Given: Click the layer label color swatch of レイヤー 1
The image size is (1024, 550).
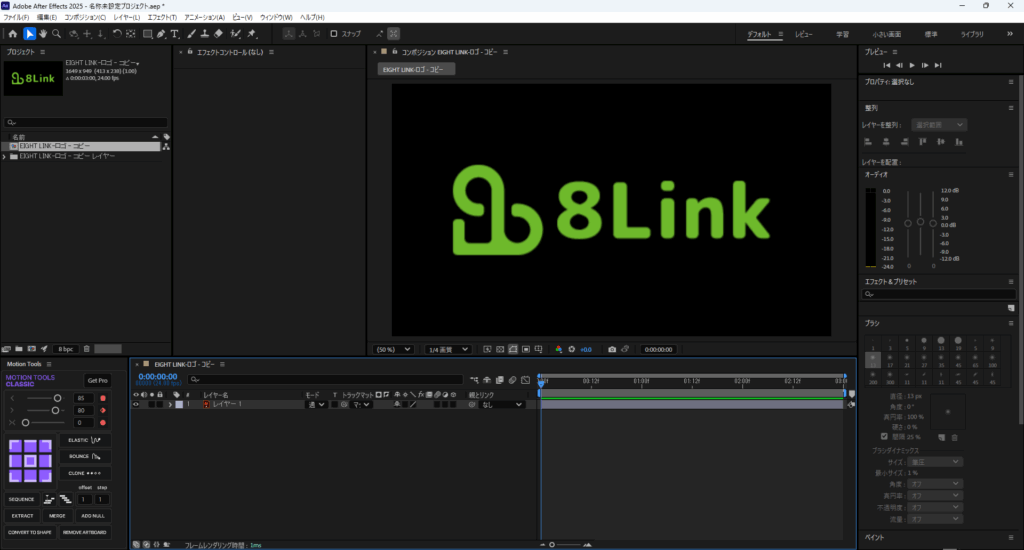Looking at the screenshot, I should 180,404.
